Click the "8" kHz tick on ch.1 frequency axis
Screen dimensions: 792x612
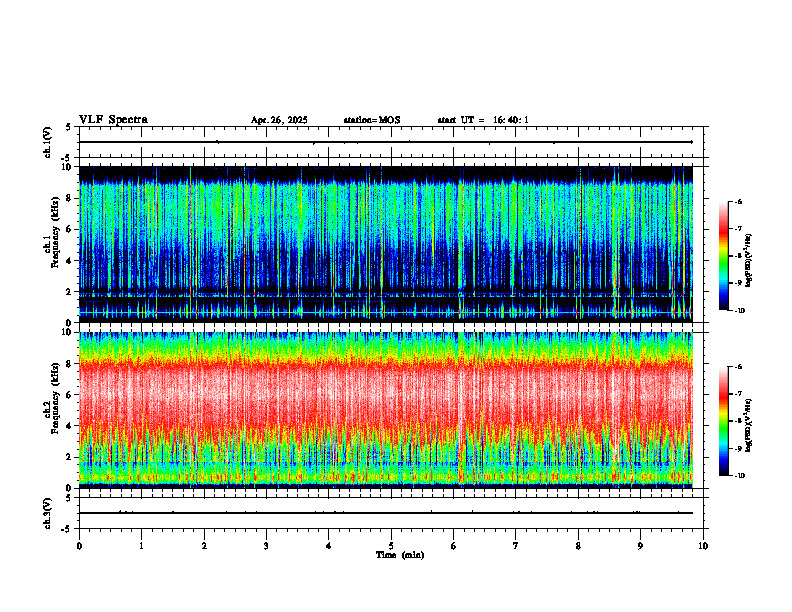(70, 198)
